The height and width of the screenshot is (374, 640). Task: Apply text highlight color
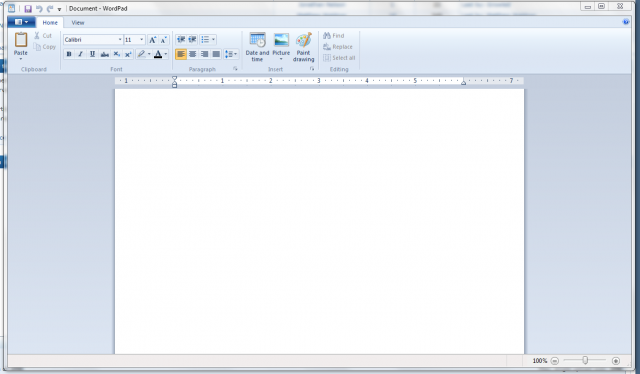click(141, 54)
